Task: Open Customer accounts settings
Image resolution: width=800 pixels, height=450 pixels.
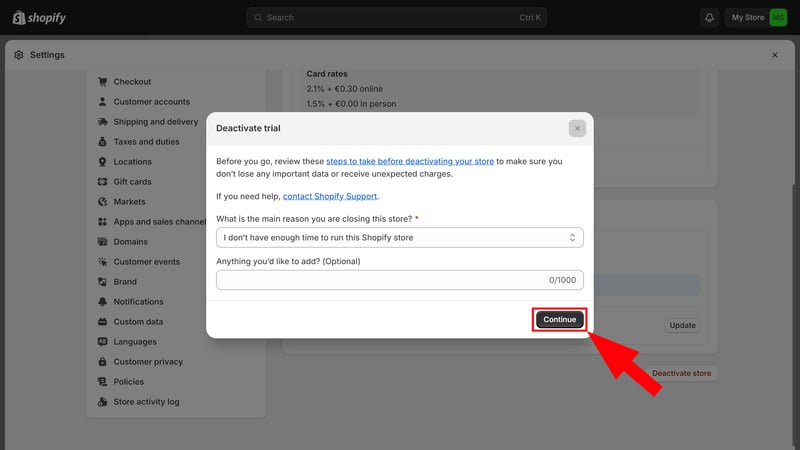Action: coord(152,102)
